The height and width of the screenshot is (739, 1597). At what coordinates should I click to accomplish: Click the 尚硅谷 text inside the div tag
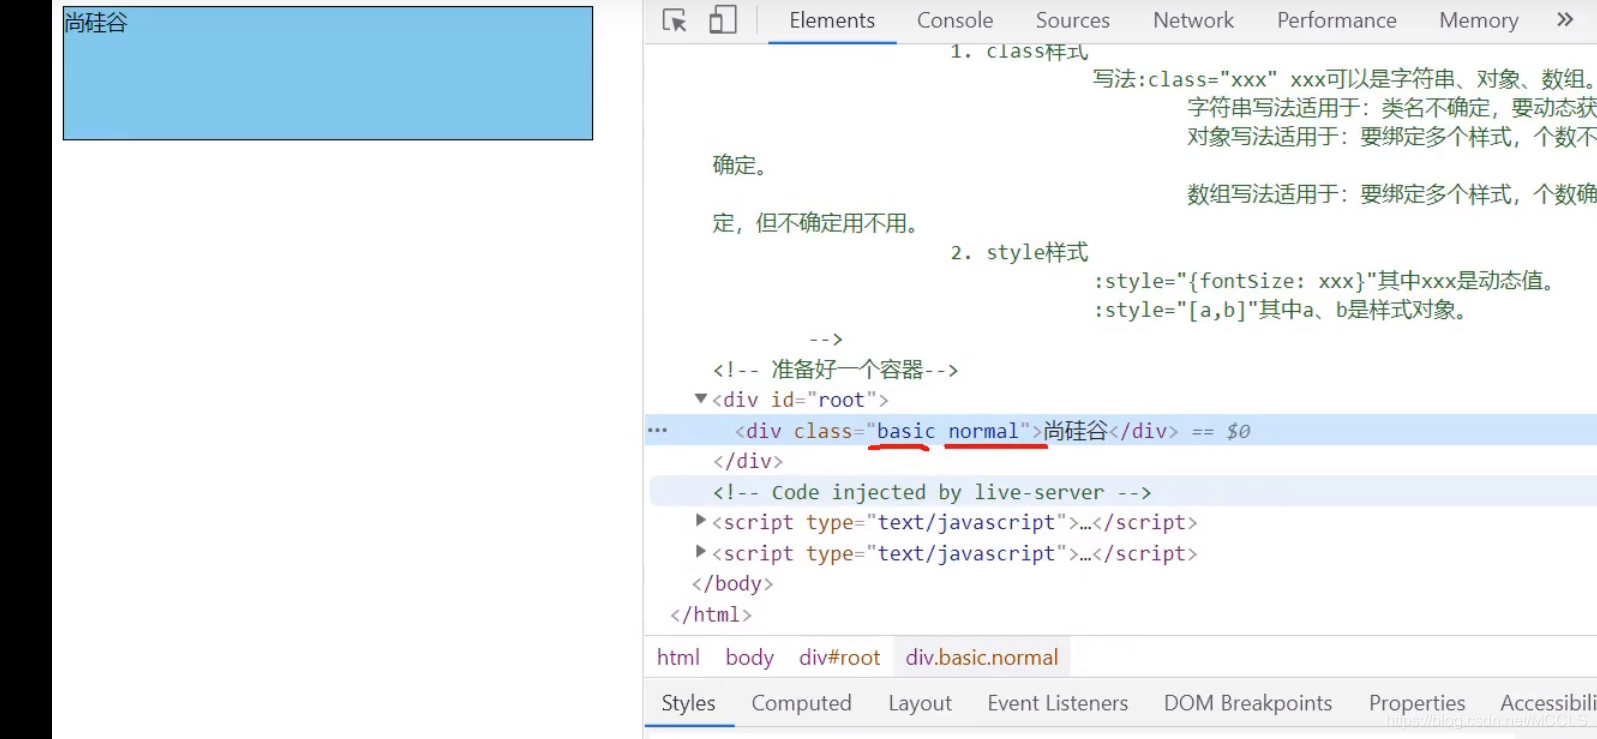[1076, 431]
